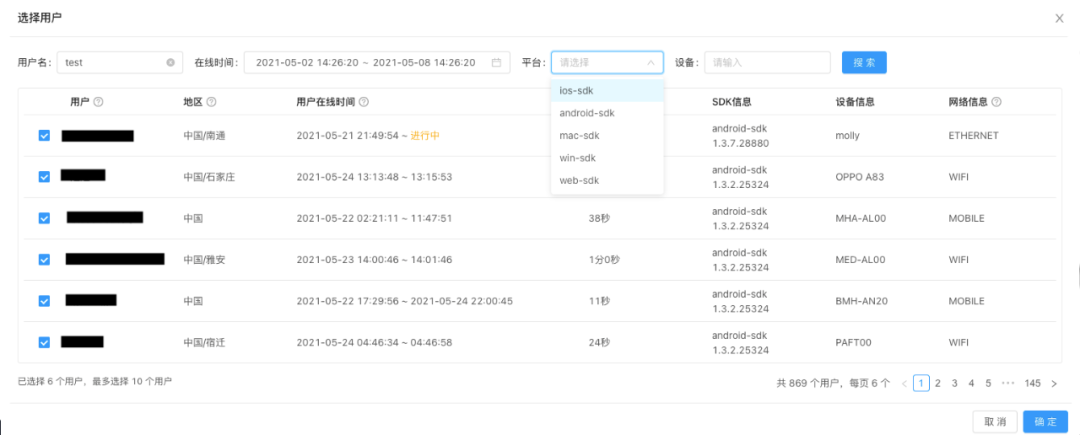Viewport: 1080px width, 435px height.
Task: Go to page 2
Action: coord(937,383)
